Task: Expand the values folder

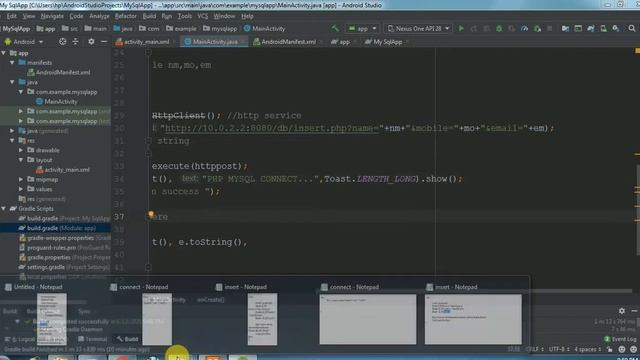Action: 21,189
